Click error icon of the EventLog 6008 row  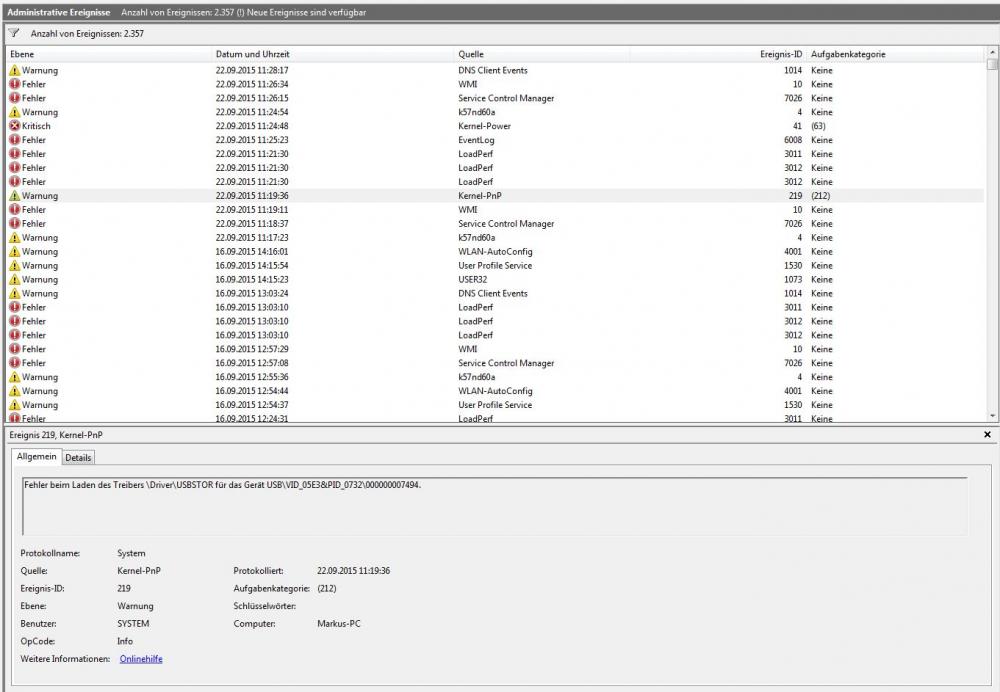(x=14, y=140)
